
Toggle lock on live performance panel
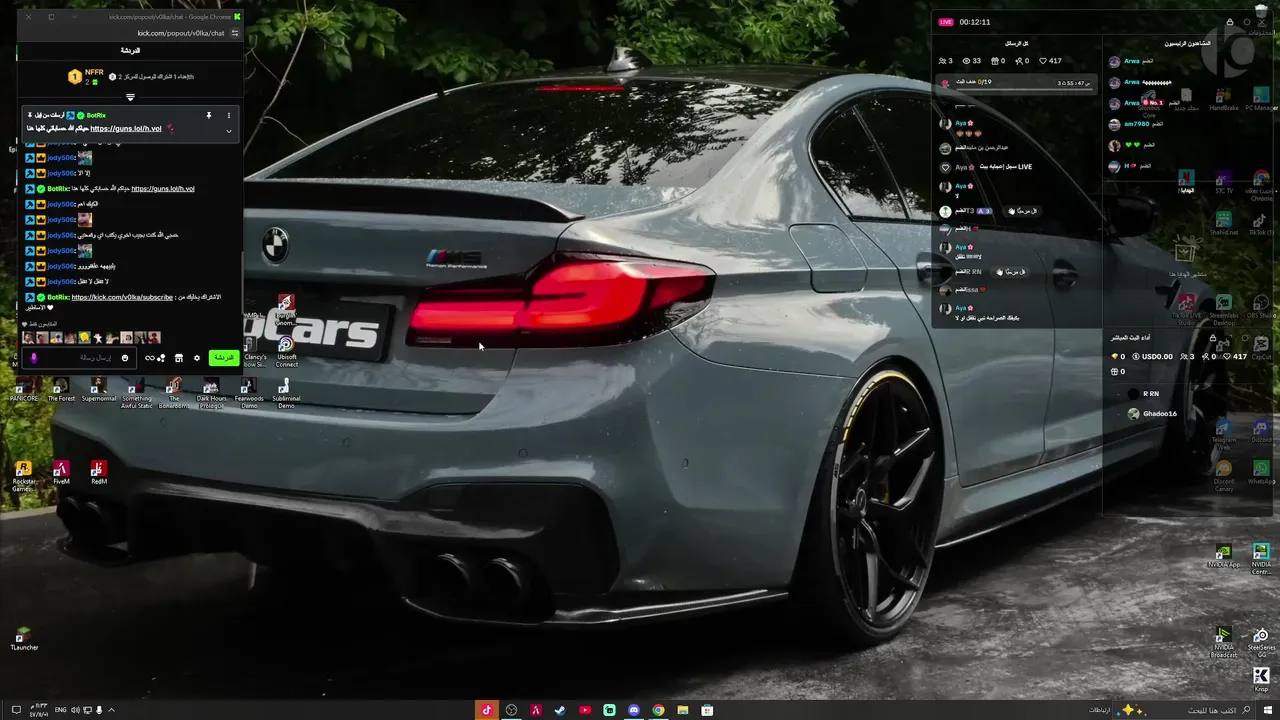pos(1213,338)
